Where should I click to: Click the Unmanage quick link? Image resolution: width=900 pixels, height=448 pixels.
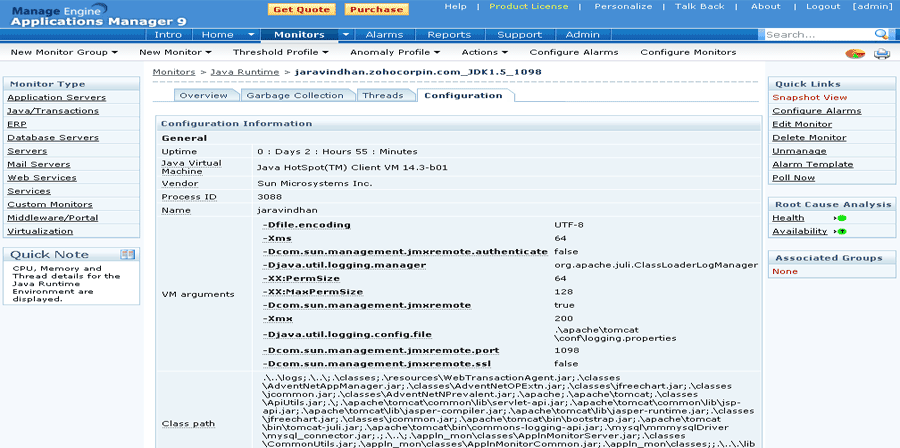point(799,151)
